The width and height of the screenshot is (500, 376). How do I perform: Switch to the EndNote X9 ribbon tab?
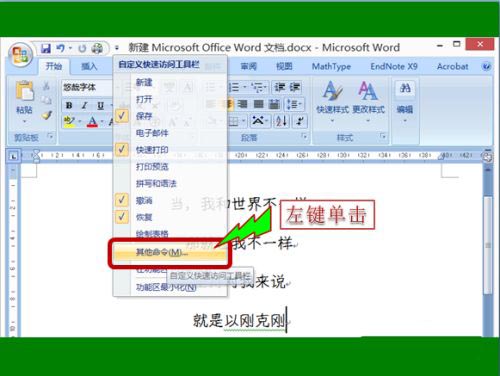394,67
